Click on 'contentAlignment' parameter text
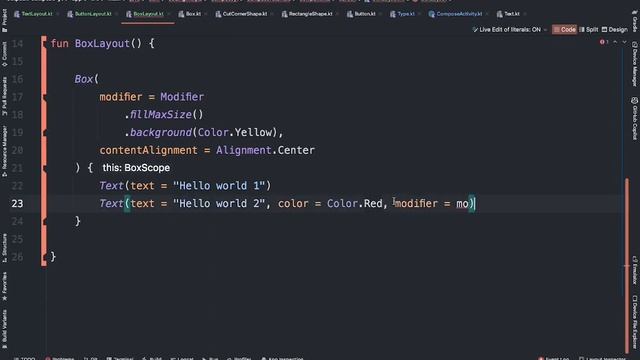 click(149, 150)
